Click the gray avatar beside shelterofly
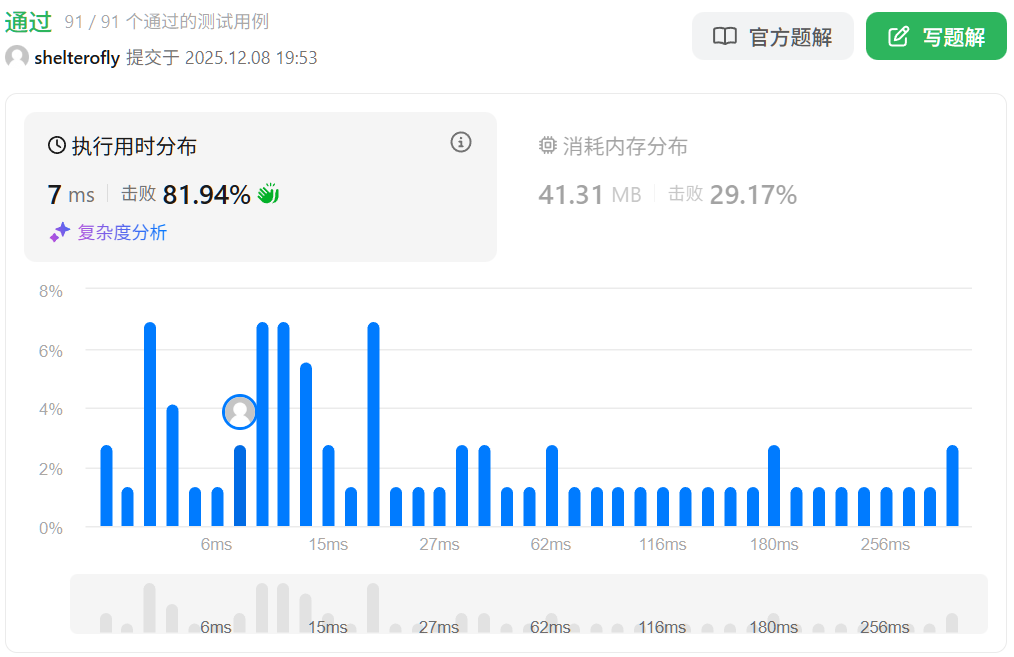 [17, 57]
